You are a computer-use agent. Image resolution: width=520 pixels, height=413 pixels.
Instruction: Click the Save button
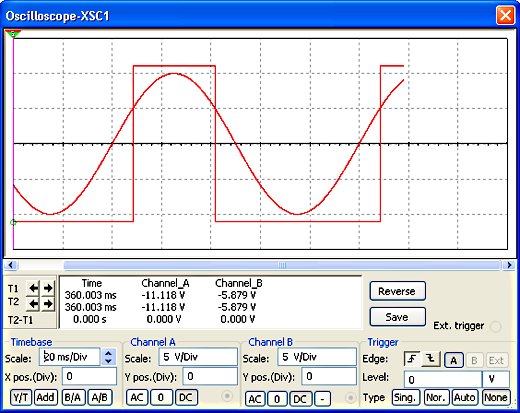tap(397, 317)
